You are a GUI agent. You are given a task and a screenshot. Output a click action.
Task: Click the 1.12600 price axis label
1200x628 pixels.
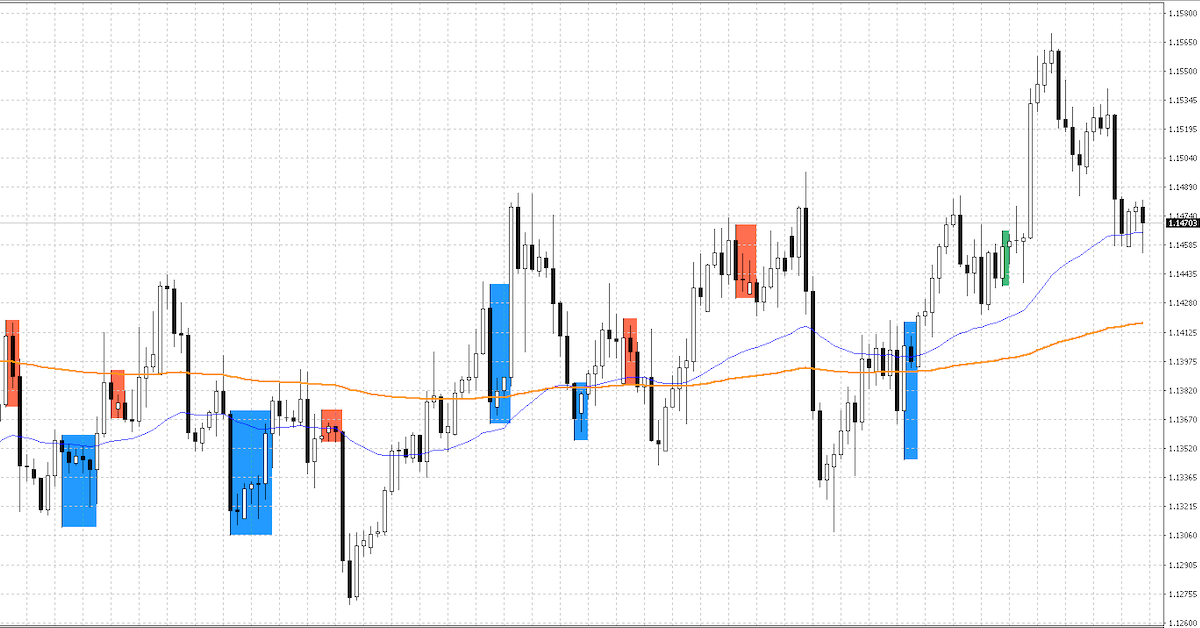coord(1182,622)
